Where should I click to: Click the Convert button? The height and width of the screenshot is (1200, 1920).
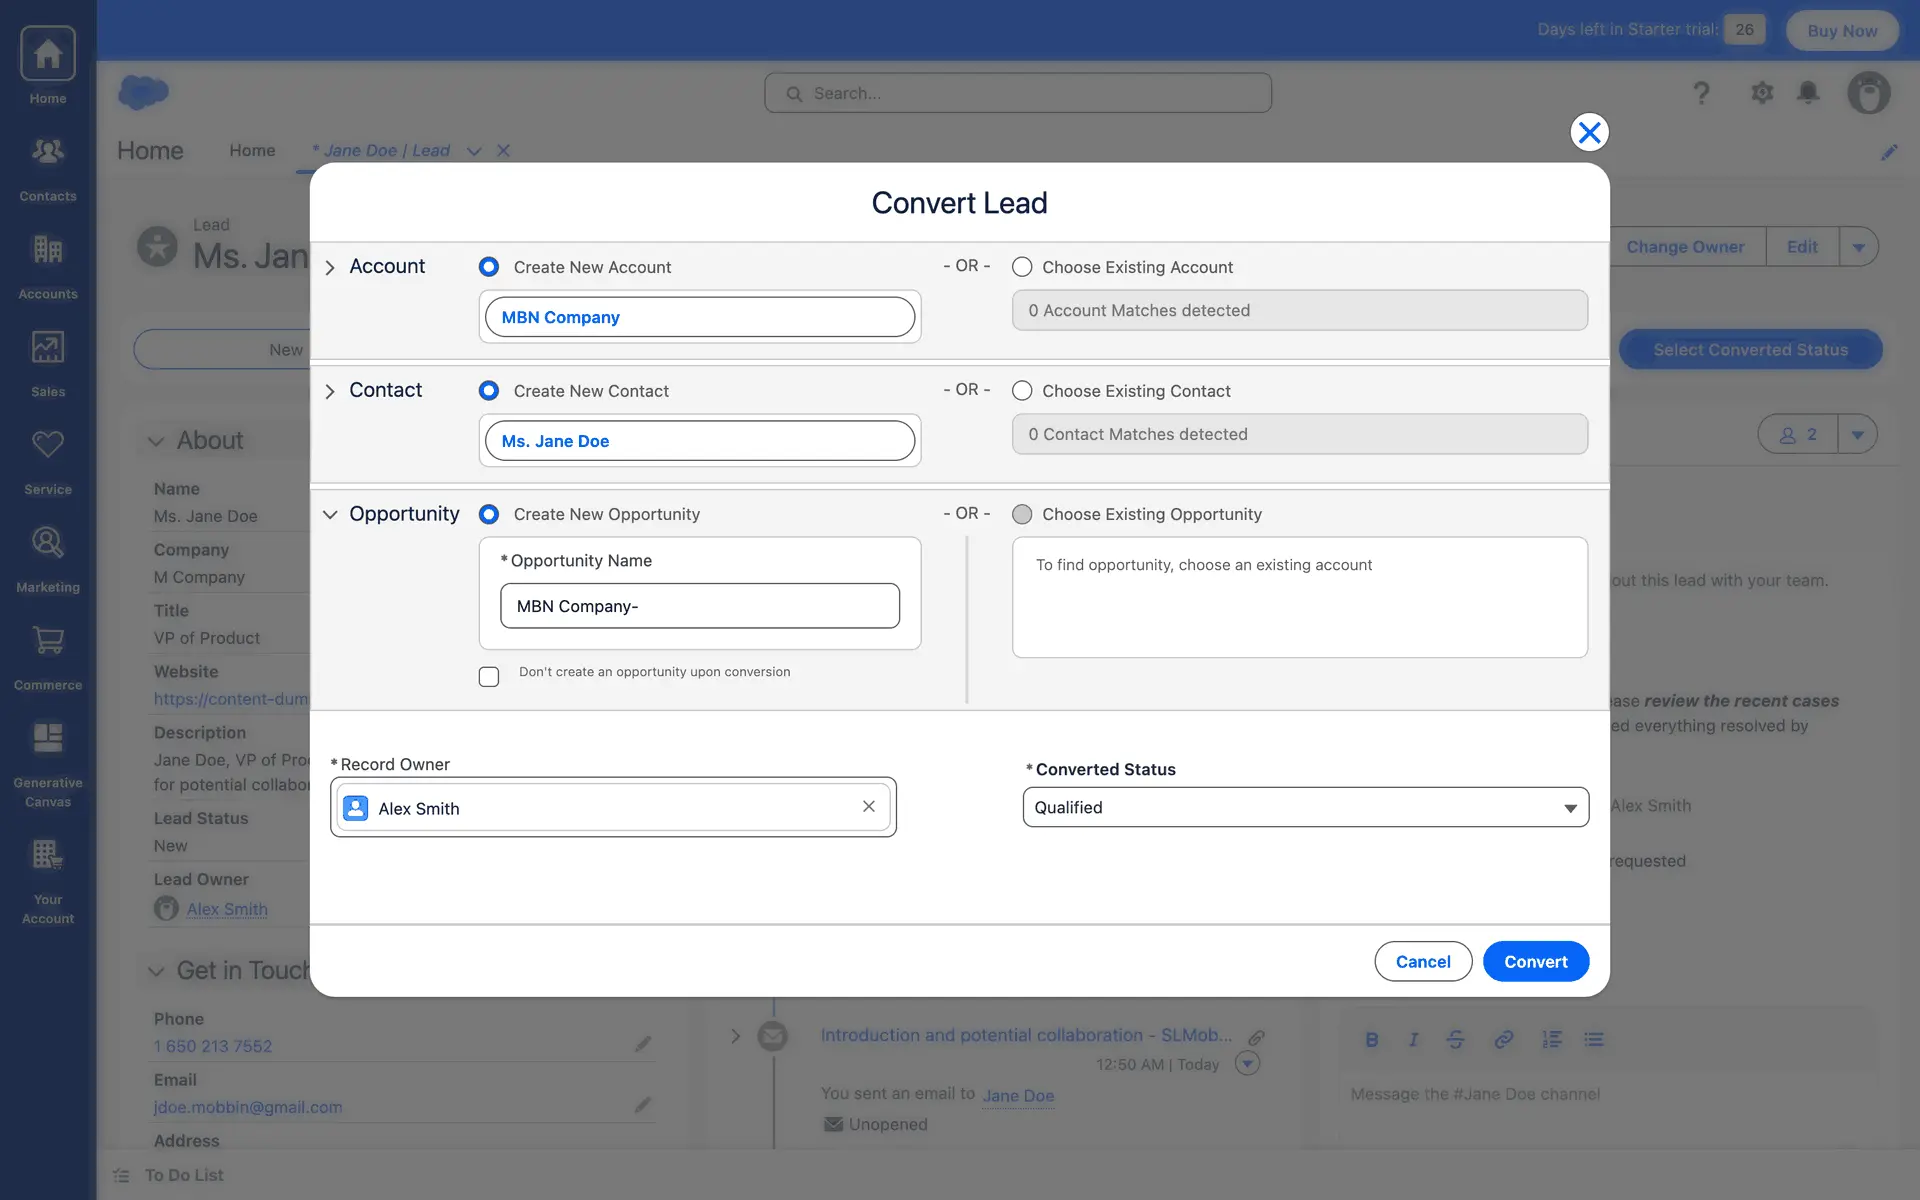pyautogui.click(x=1535, y=961)
